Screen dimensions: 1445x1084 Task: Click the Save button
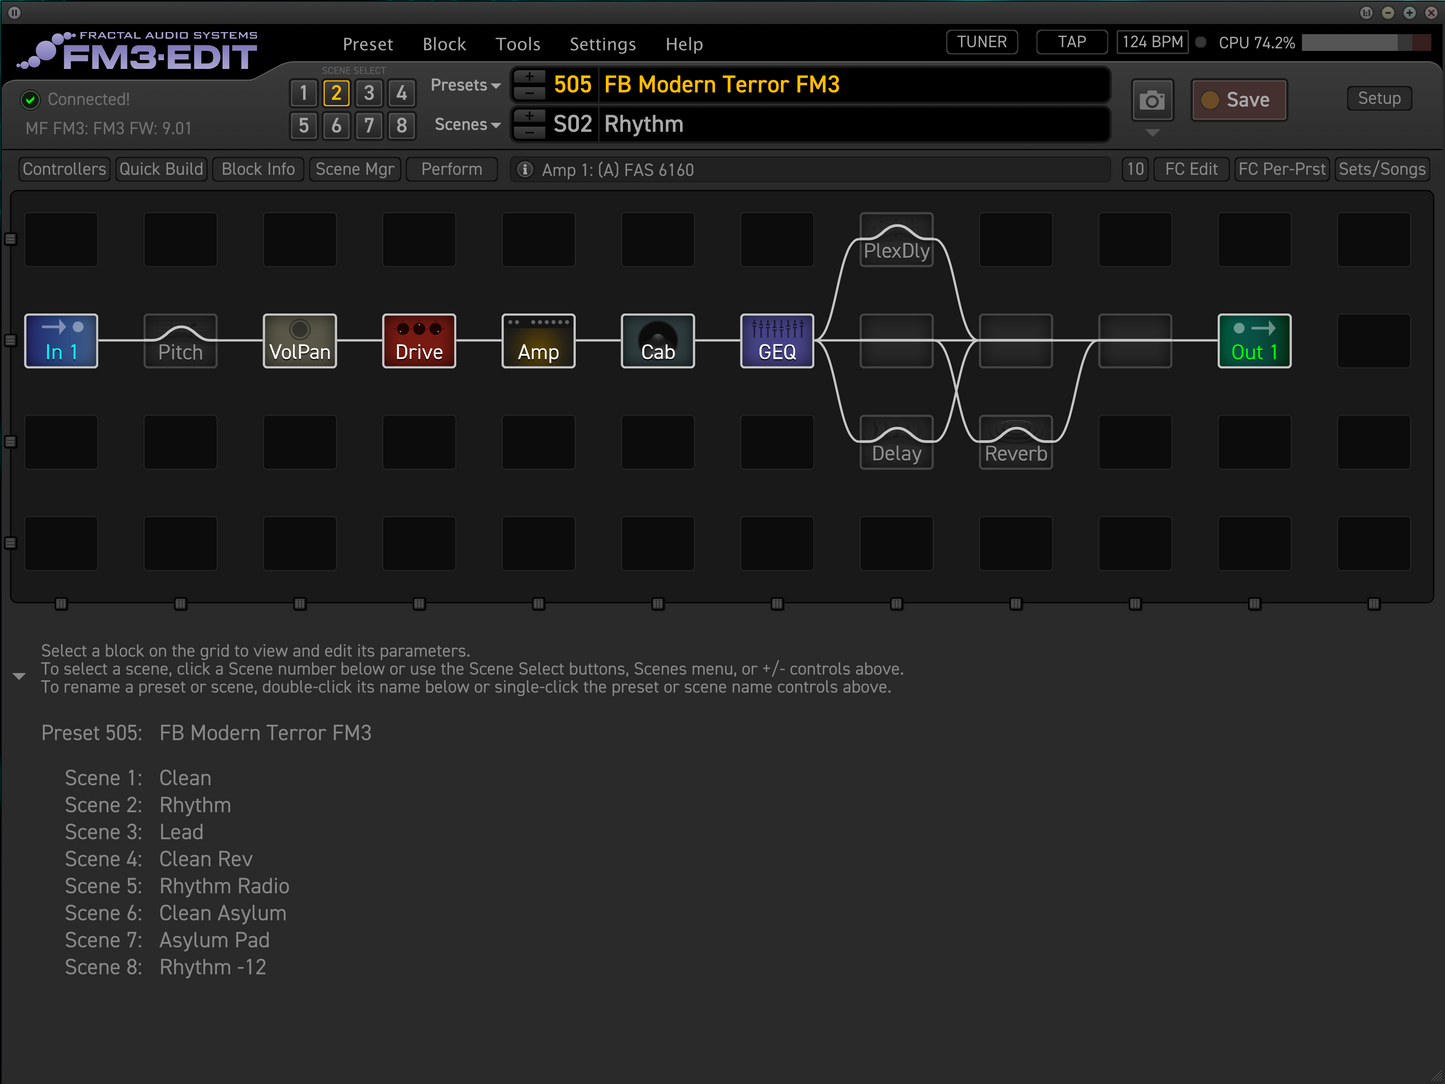tap(1239, 100)
